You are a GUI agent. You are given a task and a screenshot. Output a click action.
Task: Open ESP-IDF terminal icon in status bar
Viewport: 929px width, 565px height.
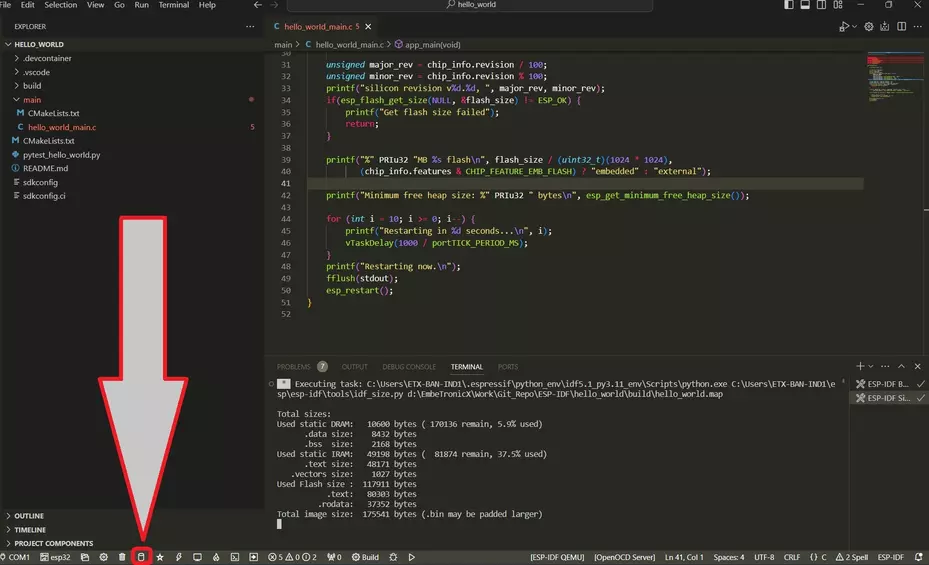tap(235, 557)
